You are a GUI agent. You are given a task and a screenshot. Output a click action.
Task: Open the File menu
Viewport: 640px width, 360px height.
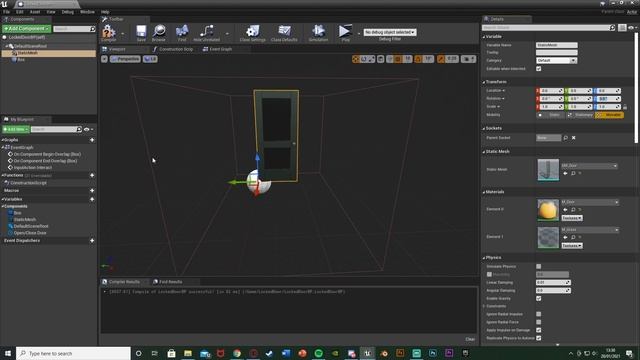pyautogui.click(x=7, y=12)
